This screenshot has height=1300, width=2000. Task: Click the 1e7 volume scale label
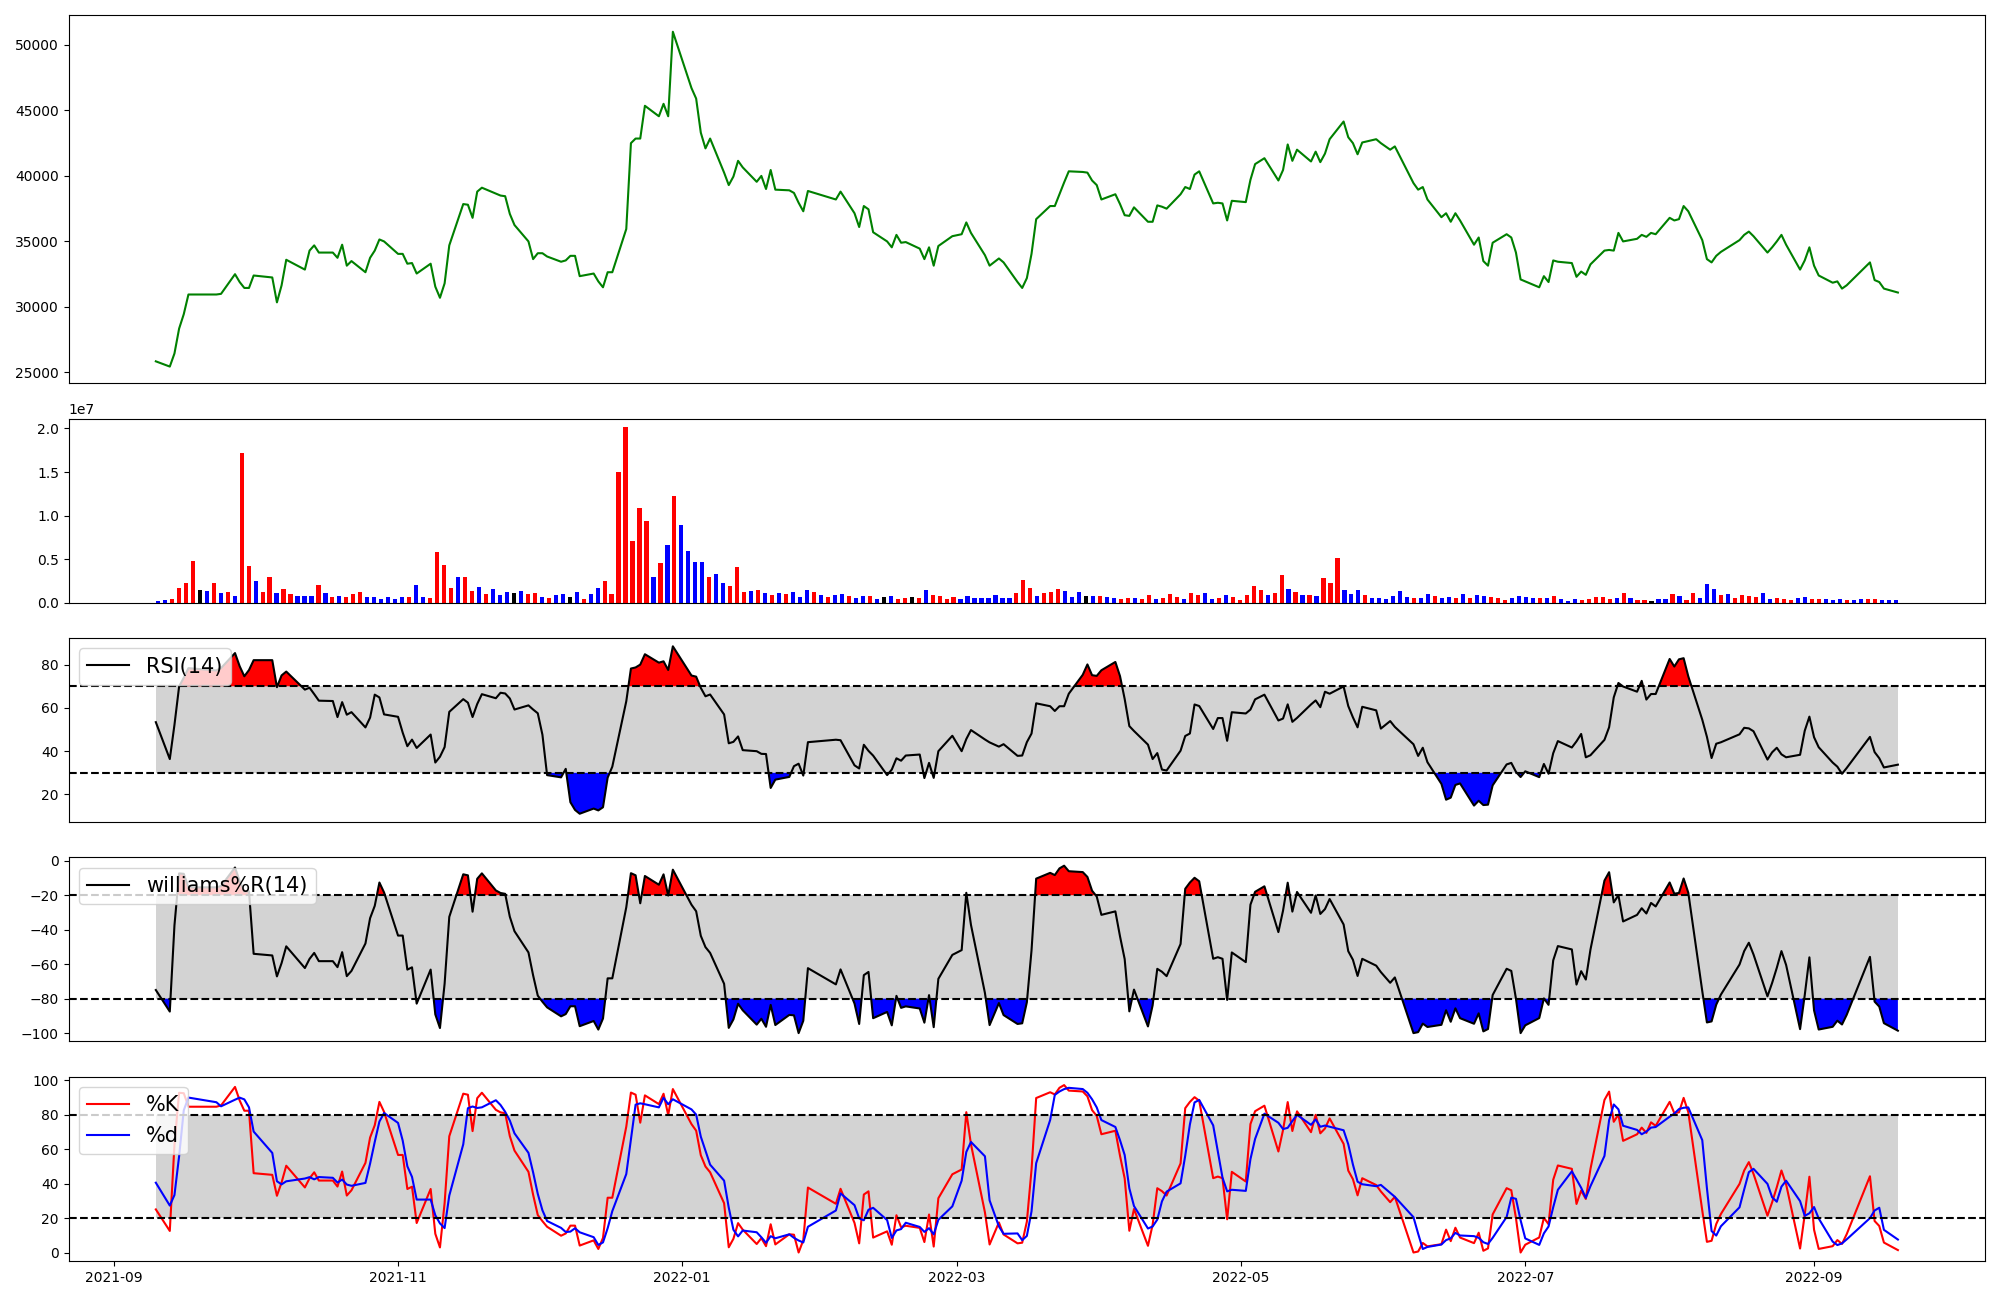point(82,410)
